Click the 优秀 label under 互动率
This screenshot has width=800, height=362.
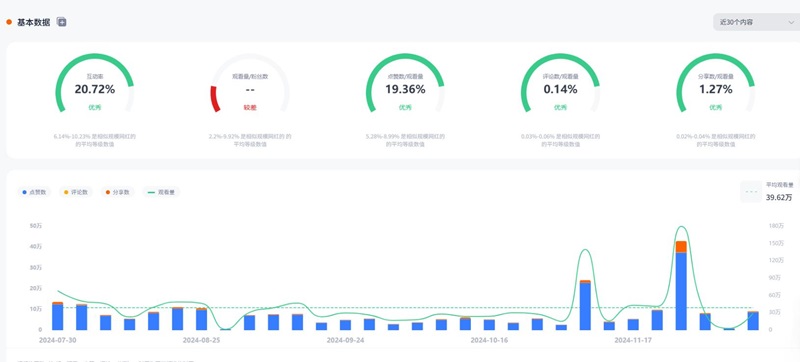pos(94,108)
